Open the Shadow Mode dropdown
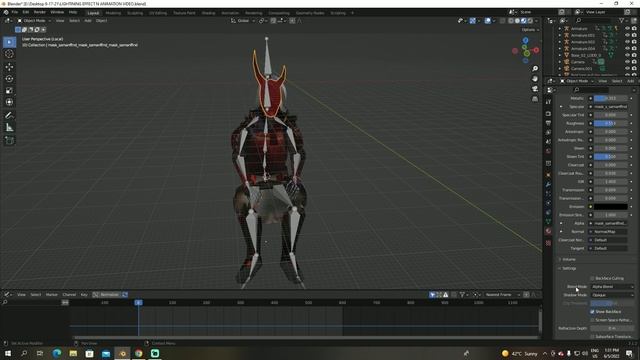Viewport: 640px width, 360px height. pos(612,295)
